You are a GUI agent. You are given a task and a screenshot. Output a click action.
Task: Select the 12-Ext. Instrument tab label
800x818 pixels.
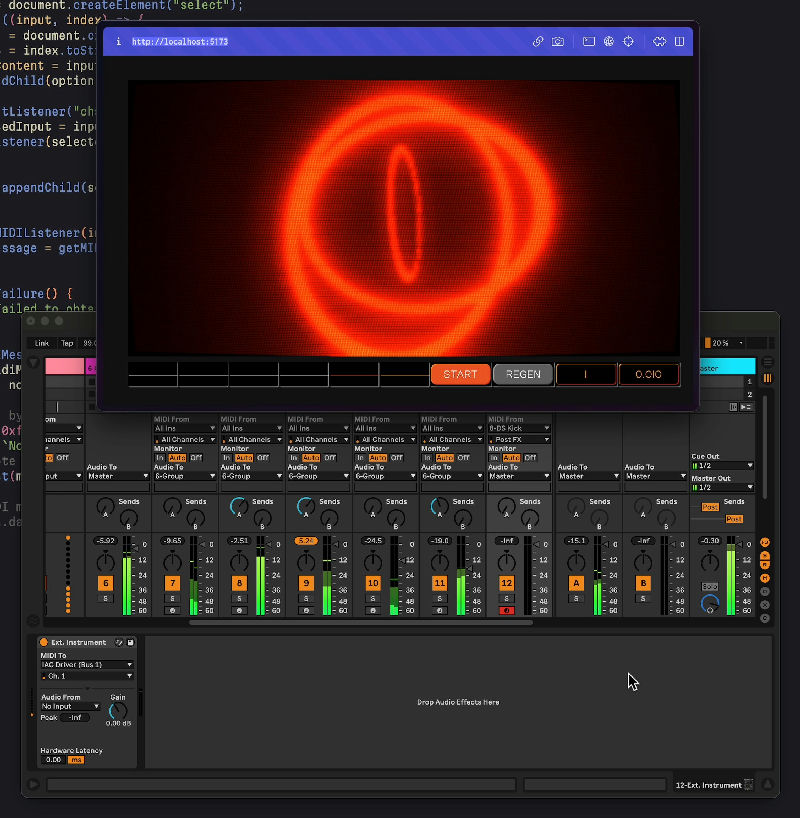coord(710,785)
